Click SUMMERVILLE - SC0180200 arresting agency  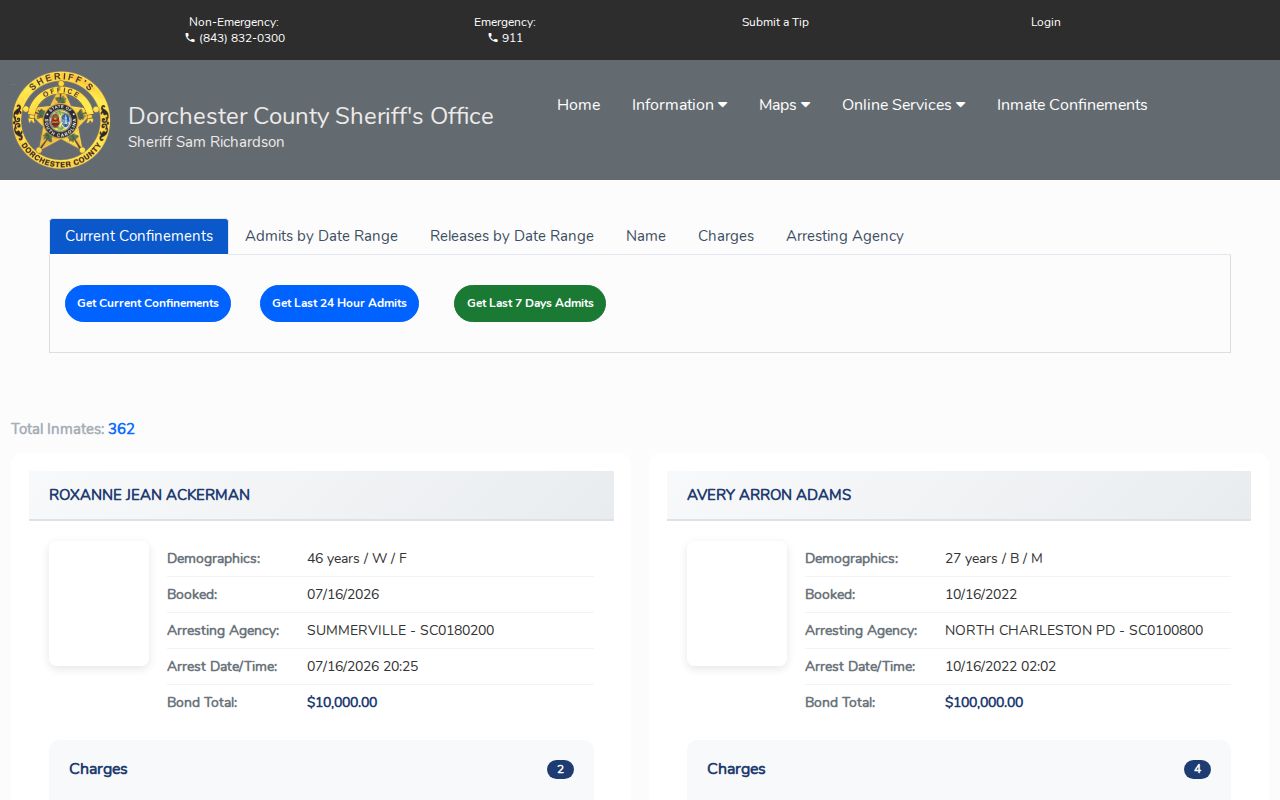400,630
